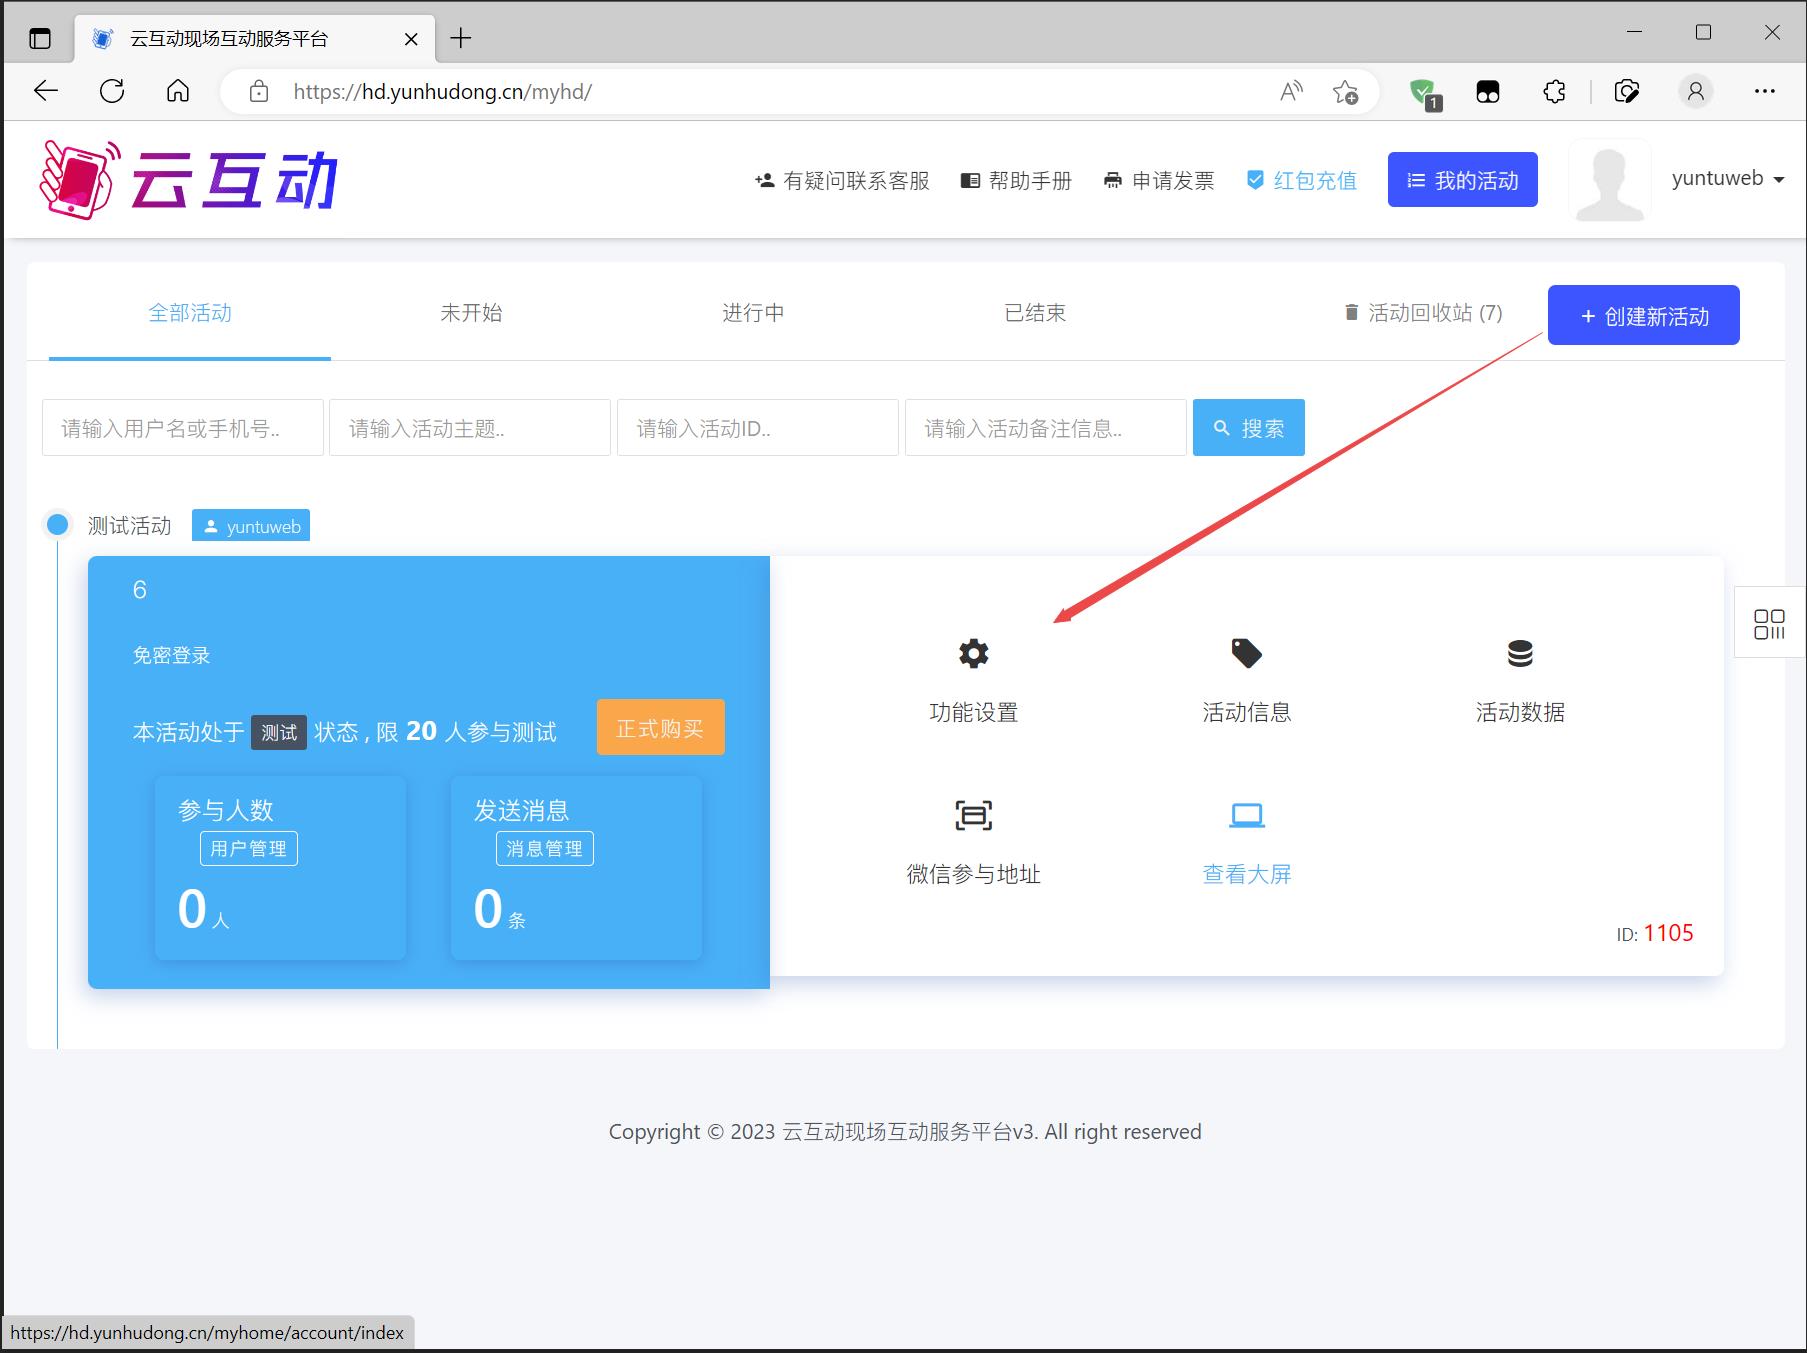This screenshot has width=1807, height=1353.
Task: Click the browser address bar URL
Action: (443, 91)
